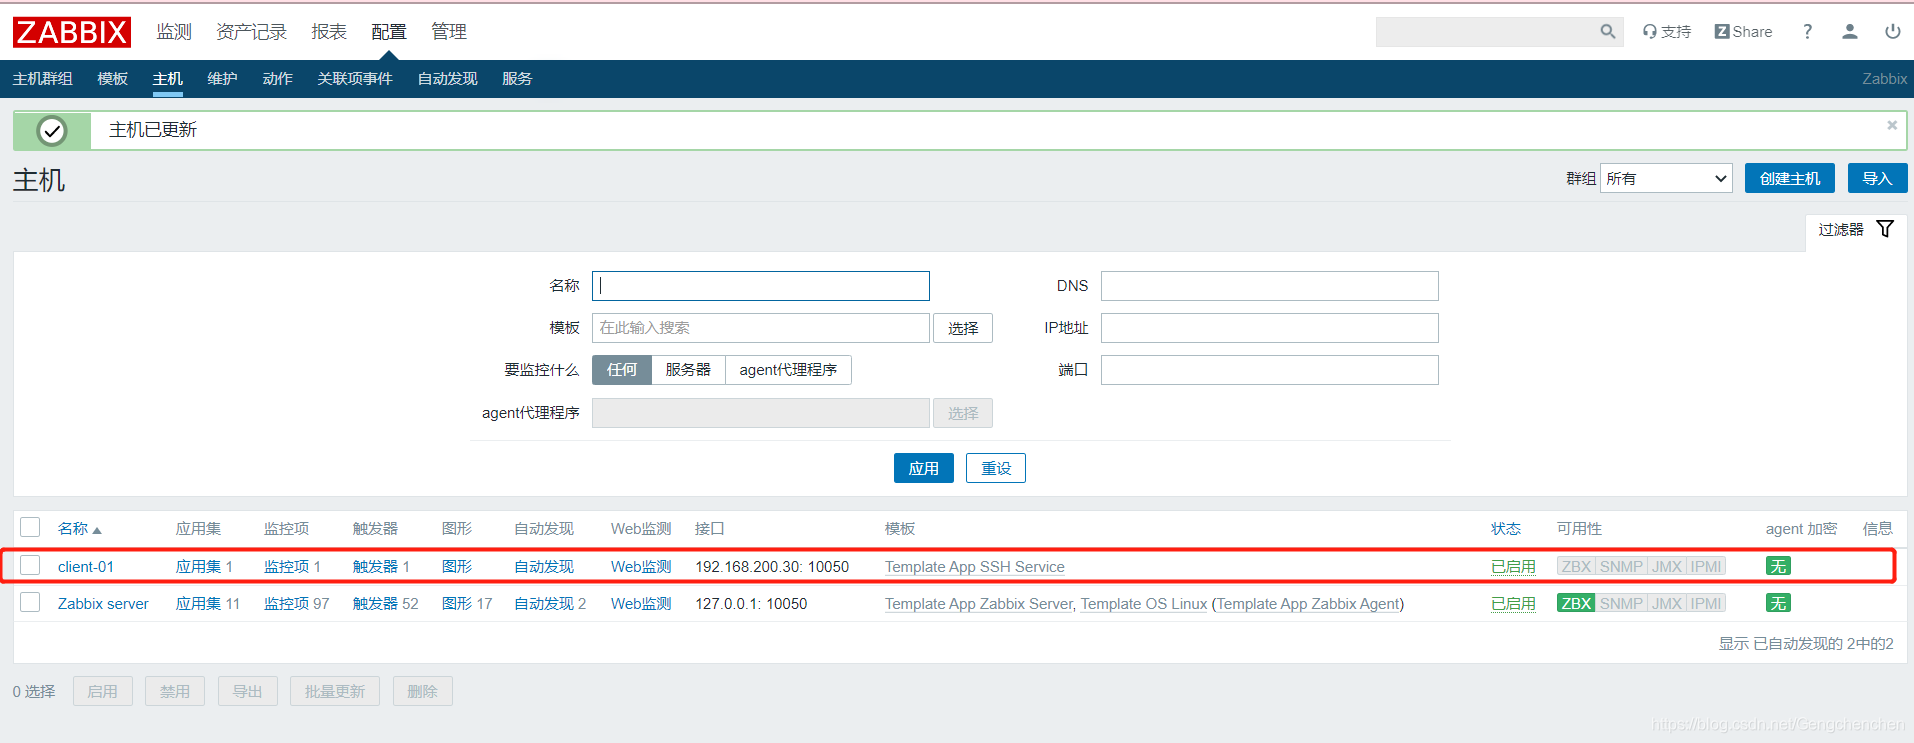1914x743 pixels.
Task: Open 监控项 link for client-01
Action: (x=287, y=566)
